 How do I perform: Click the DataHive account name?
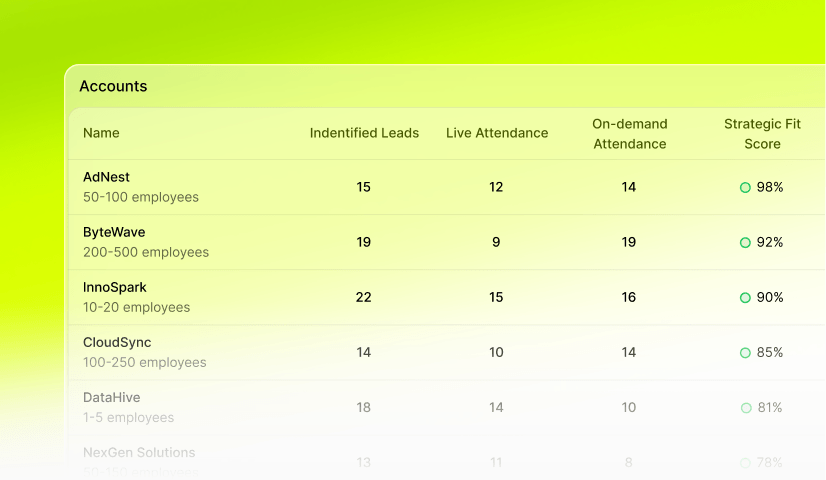pyautogui.click(x=112, y=397)
